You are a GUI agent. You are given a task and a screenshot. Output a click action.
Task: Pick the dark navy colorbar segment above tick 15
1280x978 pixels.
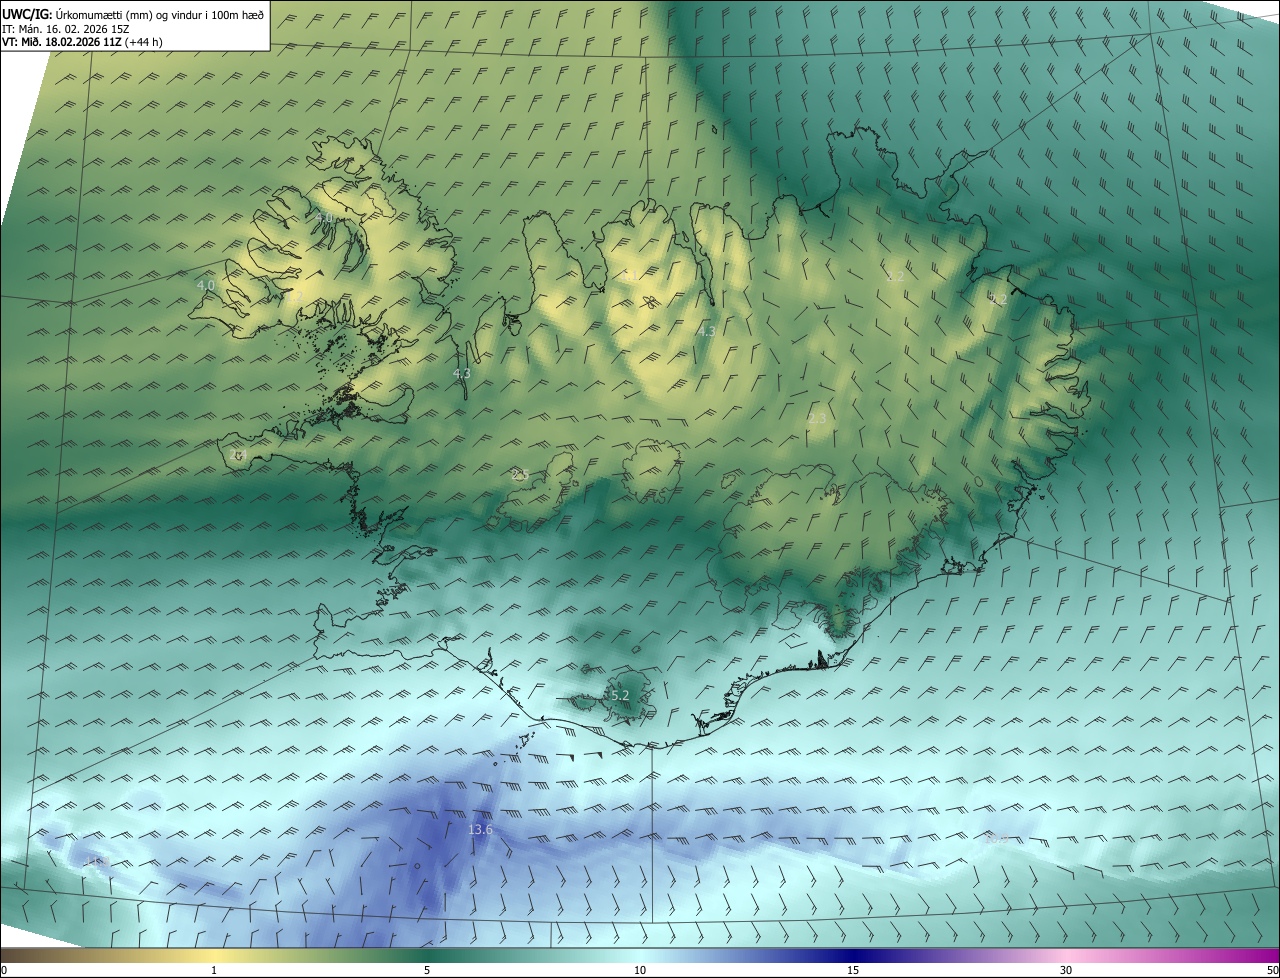tap(853, 955)
